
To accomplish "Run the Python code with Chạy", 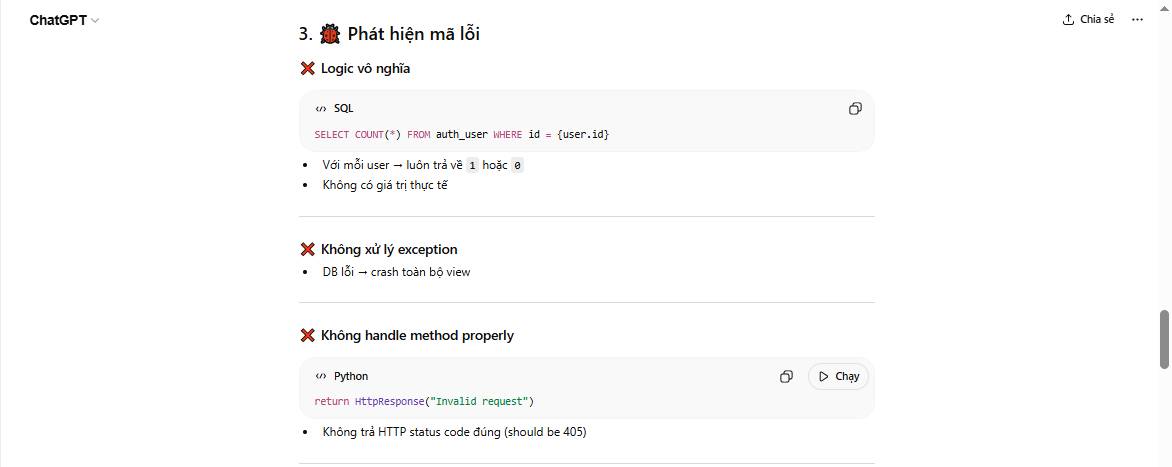I will click(x=838, y=376).
